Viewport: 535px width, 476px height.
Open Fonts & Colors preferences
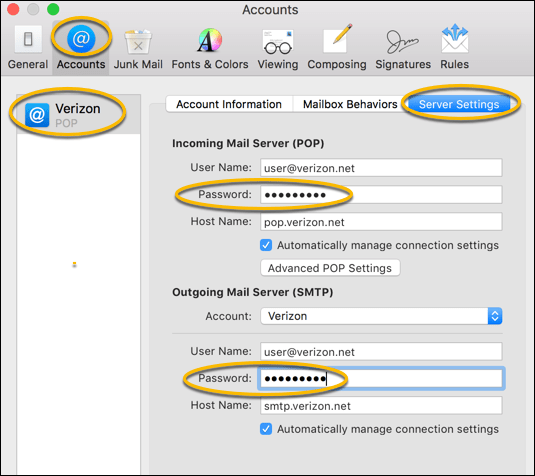(210, 48)
